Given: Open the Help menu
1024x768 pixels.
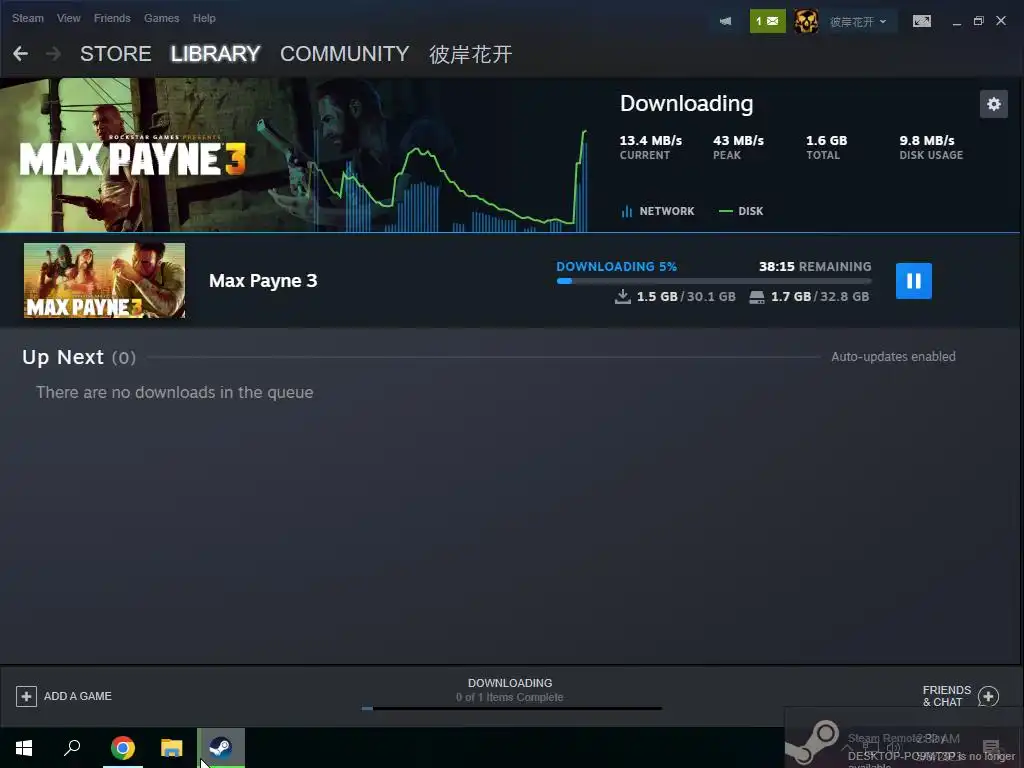Looking at the screenshot, I should coord(204,18).
